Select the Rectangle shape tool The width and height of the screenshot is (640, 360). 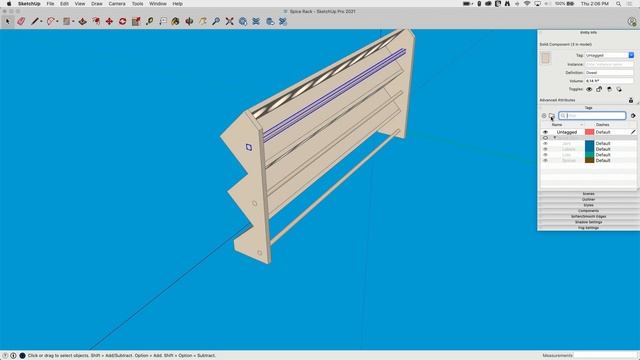[x=67, y=21]
